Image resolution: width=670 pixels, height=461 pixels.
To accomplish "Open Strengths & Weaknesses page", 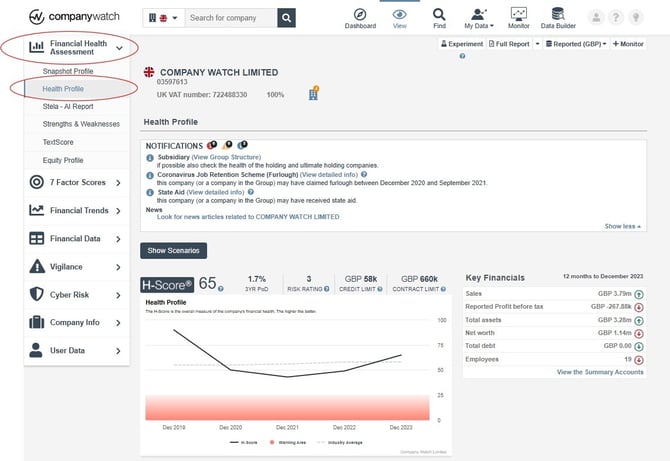I will click(x=81, y=124).
